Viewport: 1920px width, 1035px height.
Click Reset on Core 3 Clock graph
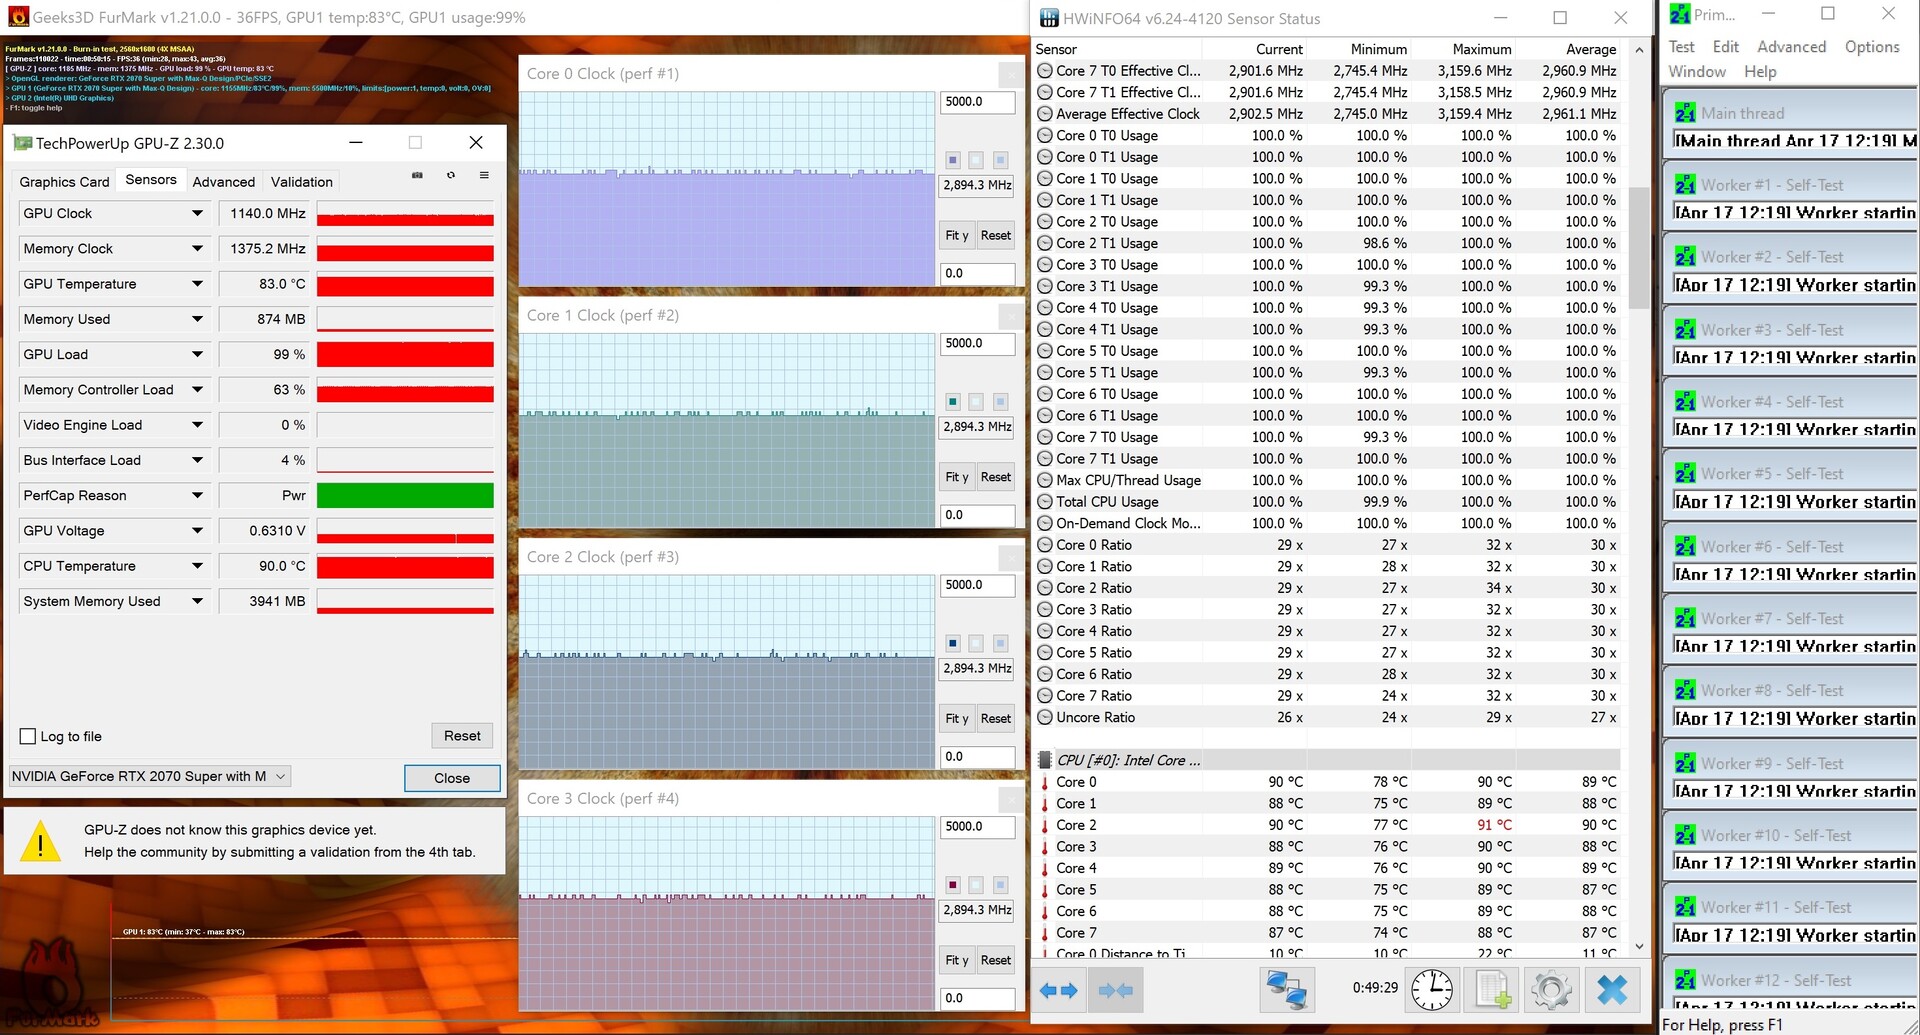(996, 961)
